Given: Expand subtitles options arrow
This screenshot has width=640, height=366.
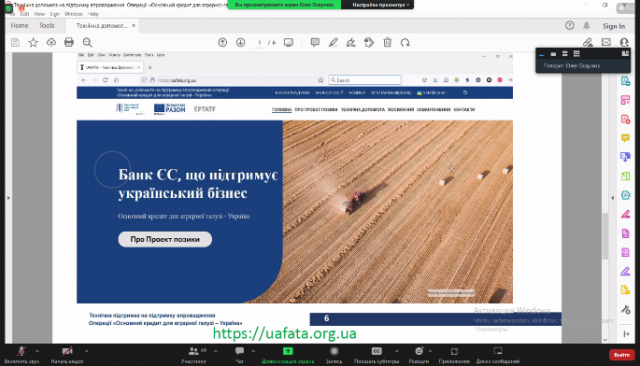Looking at the screenshot, I should pos(396,351).
